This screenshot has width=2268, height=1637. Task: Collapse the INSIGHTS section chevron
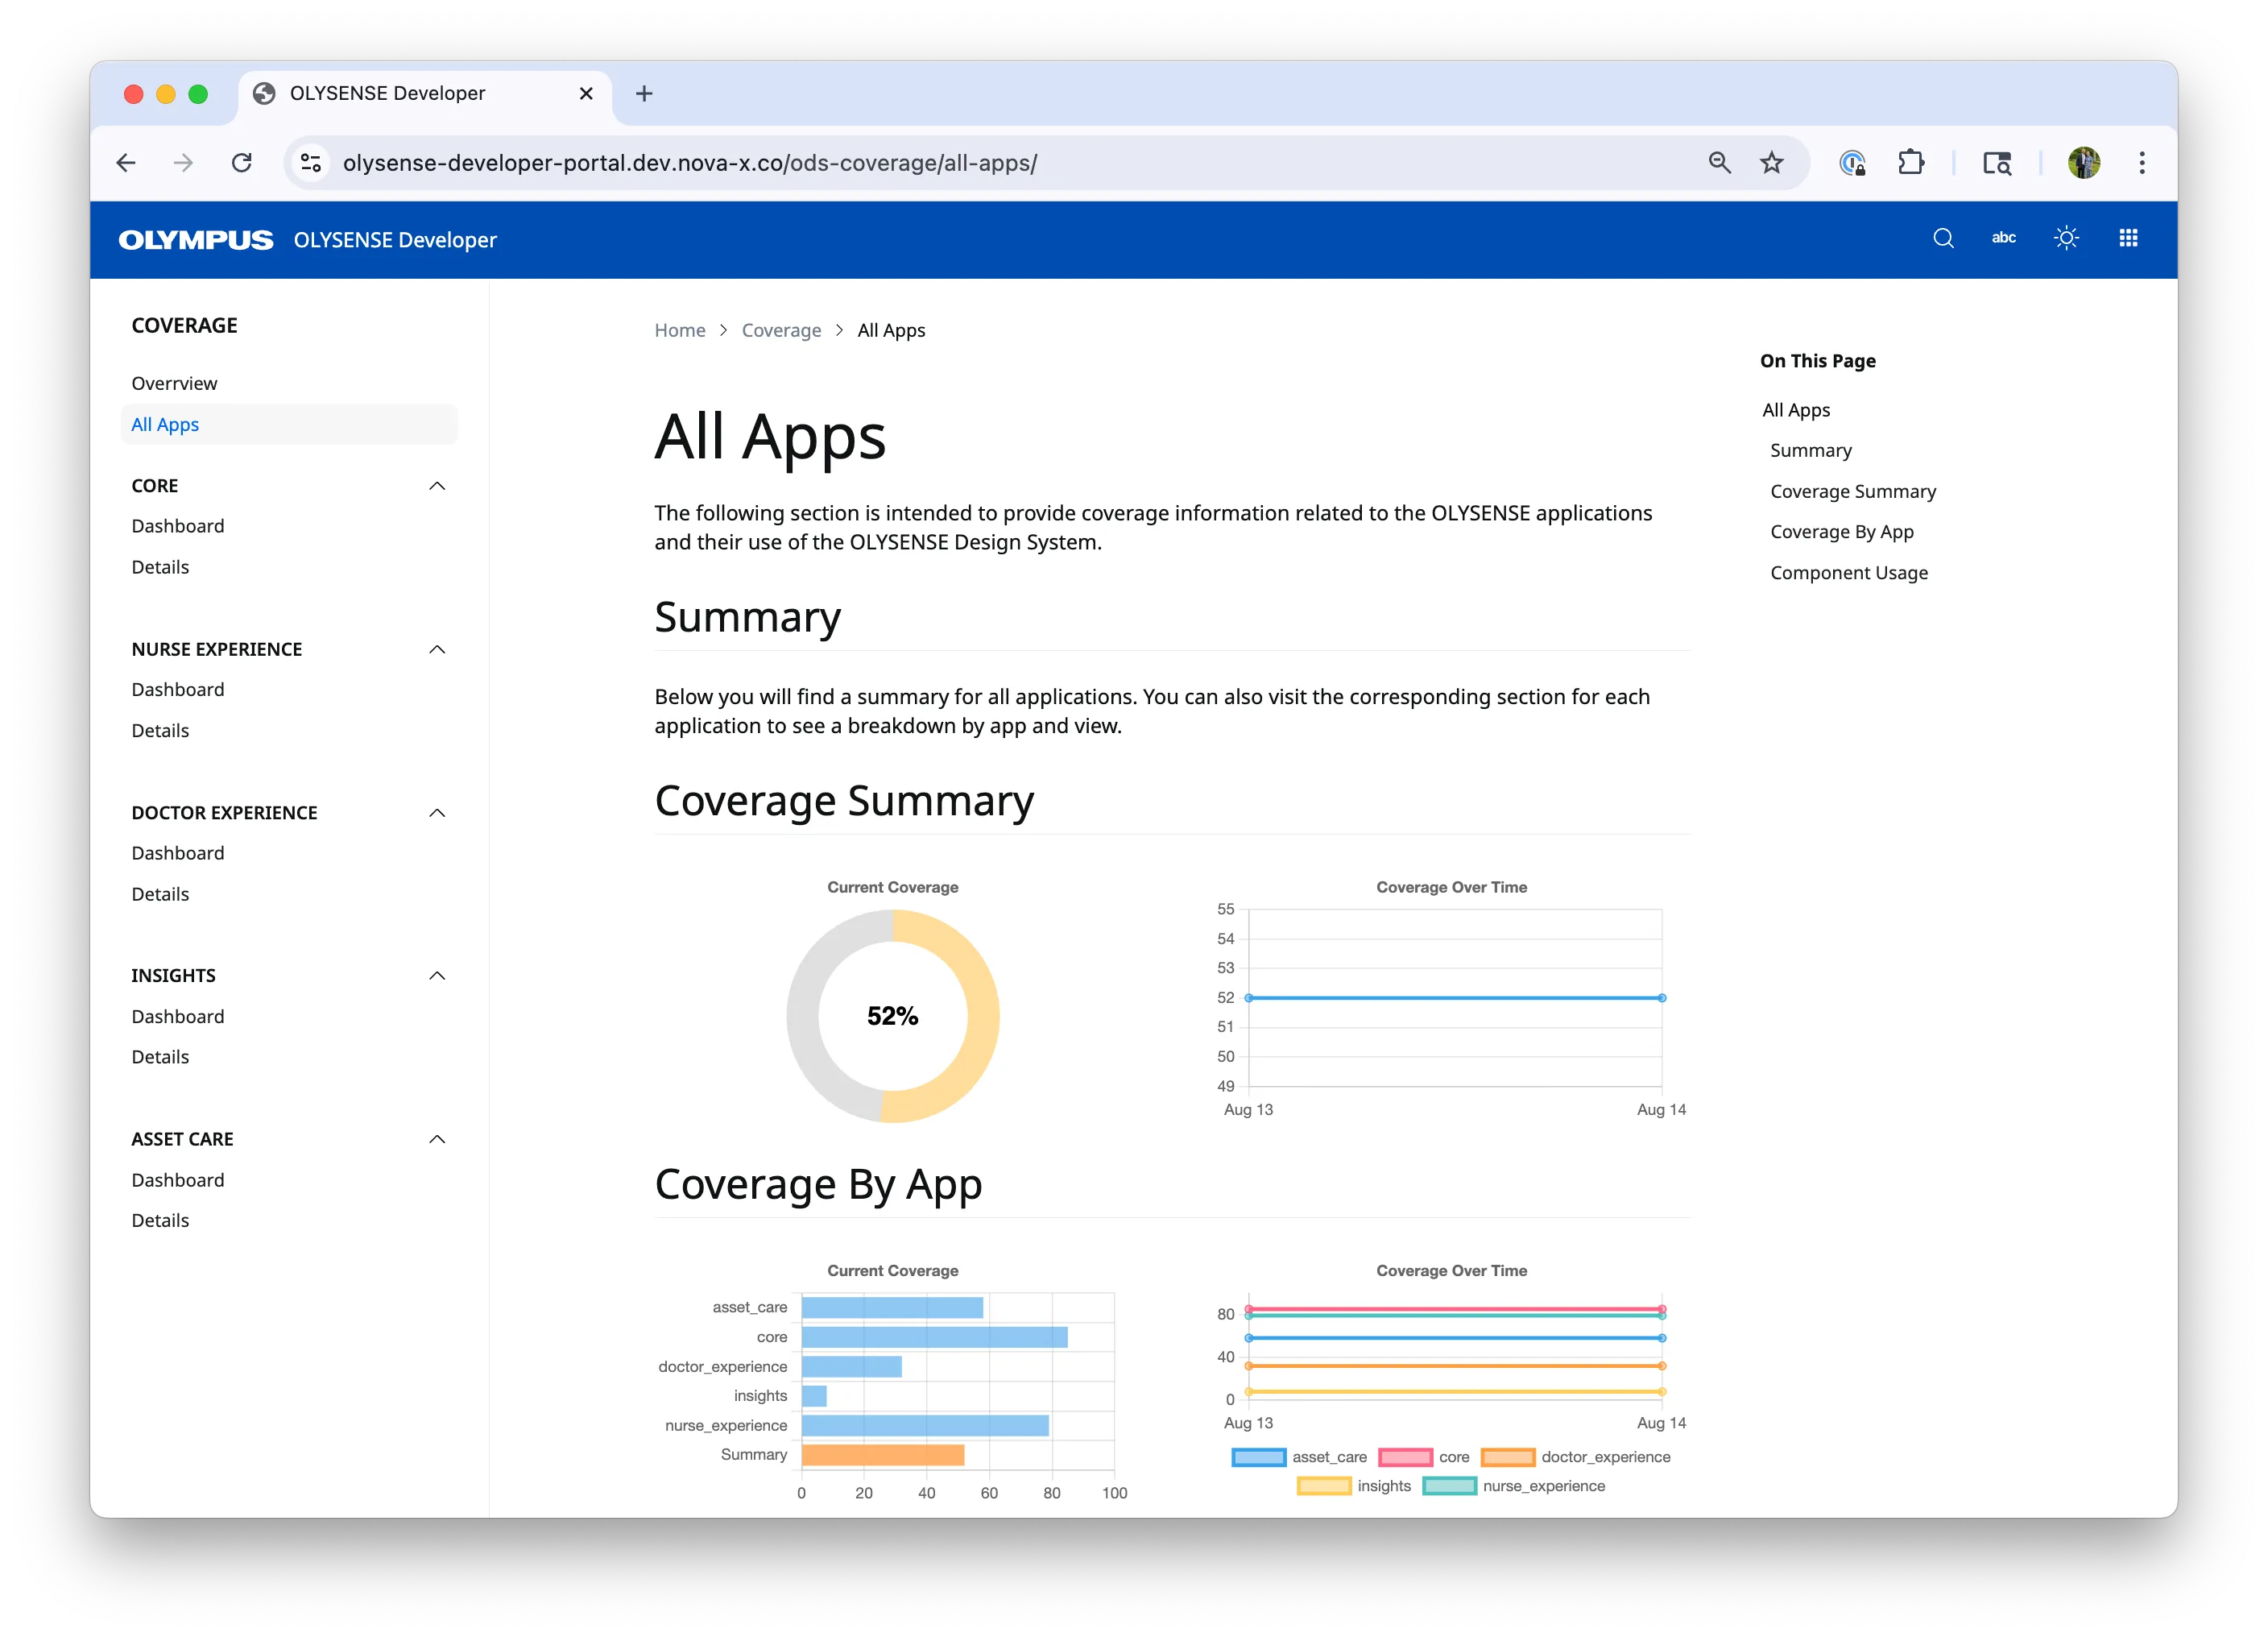(437, 975)
